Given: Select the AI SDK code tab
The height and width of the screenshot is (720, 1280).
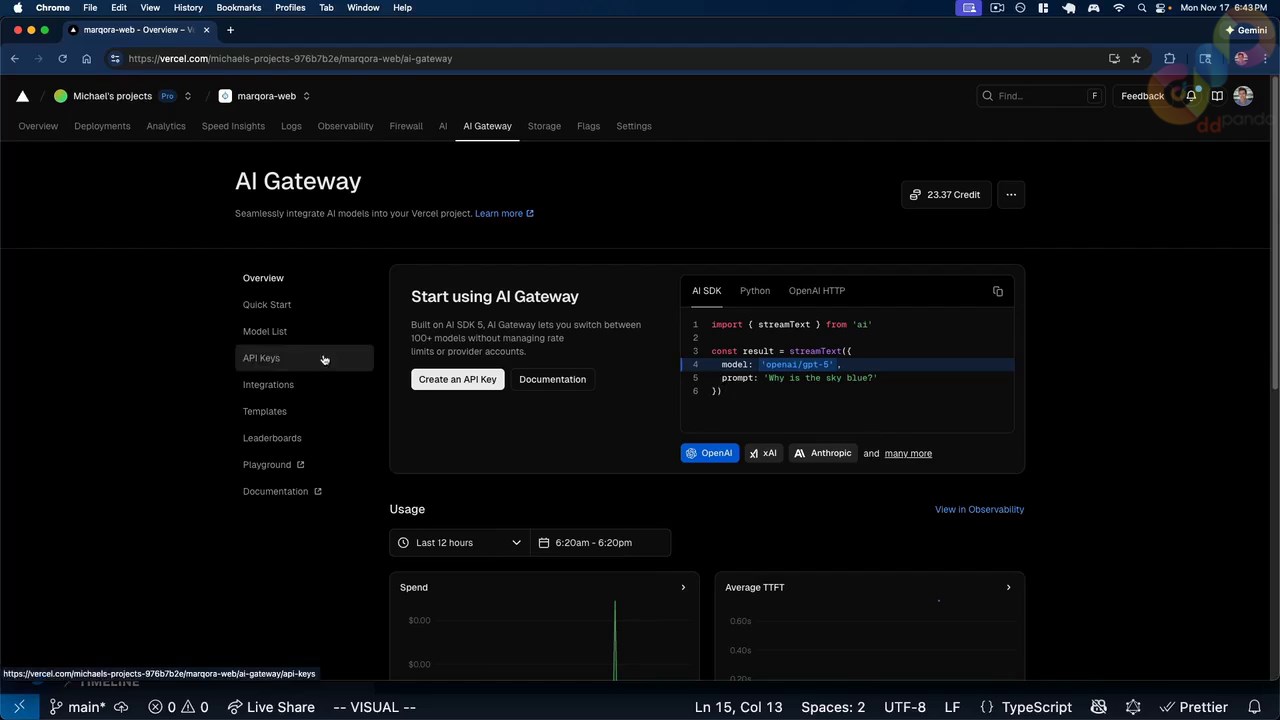Looking at the screenshot, I should (706, 291).
